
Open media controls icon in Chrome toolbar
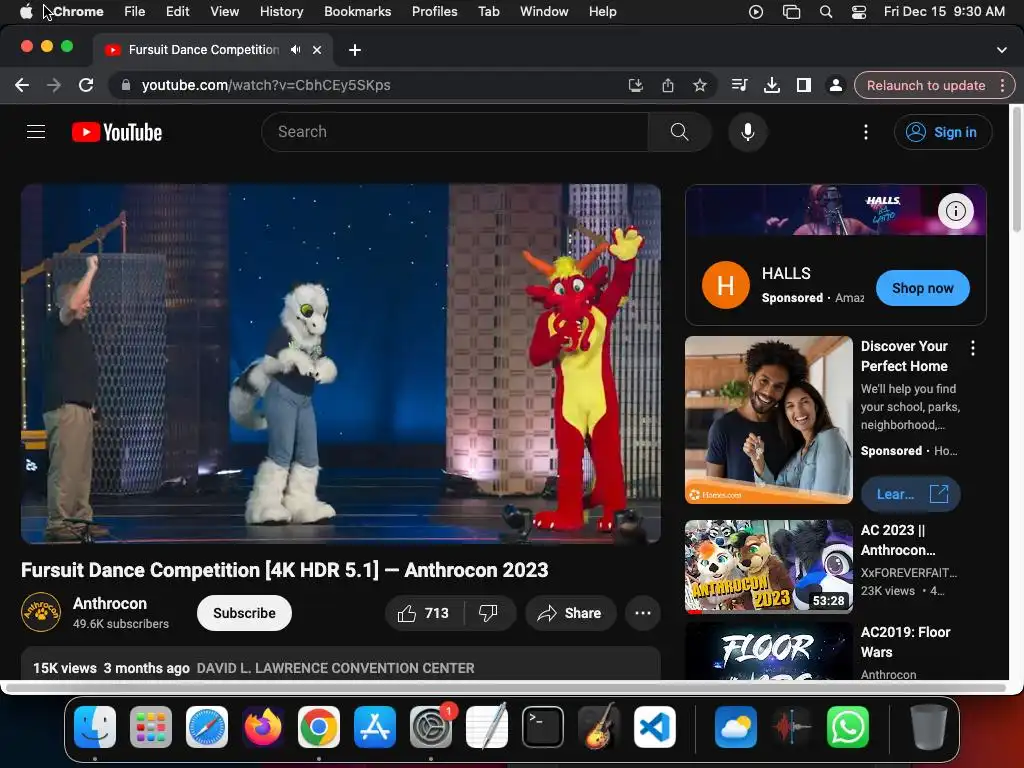739,85
